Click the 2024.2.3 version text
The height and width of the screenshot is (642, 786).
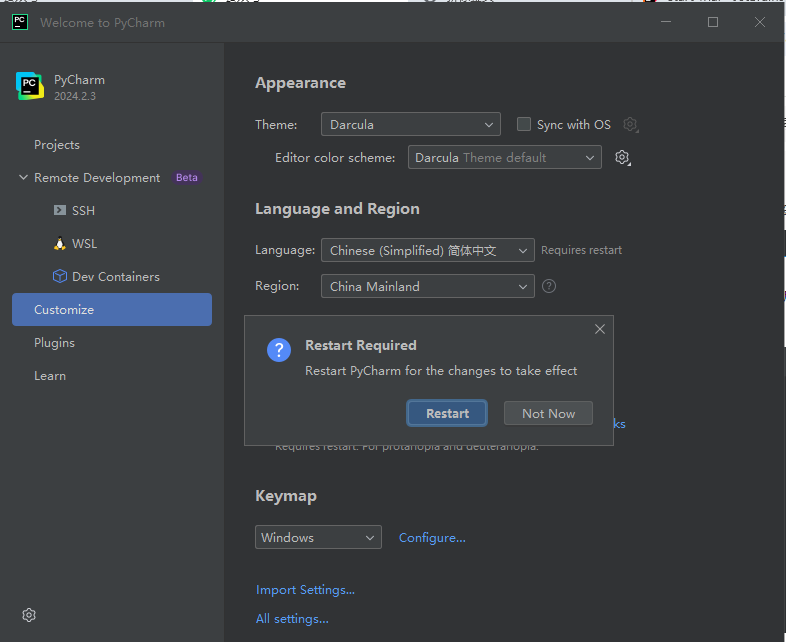tap(75, 96)
